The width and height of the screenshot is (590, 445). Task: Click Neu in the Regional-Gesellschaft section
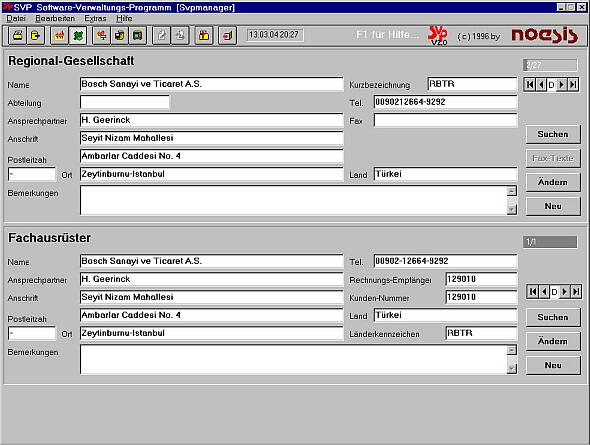coord(553,206)
